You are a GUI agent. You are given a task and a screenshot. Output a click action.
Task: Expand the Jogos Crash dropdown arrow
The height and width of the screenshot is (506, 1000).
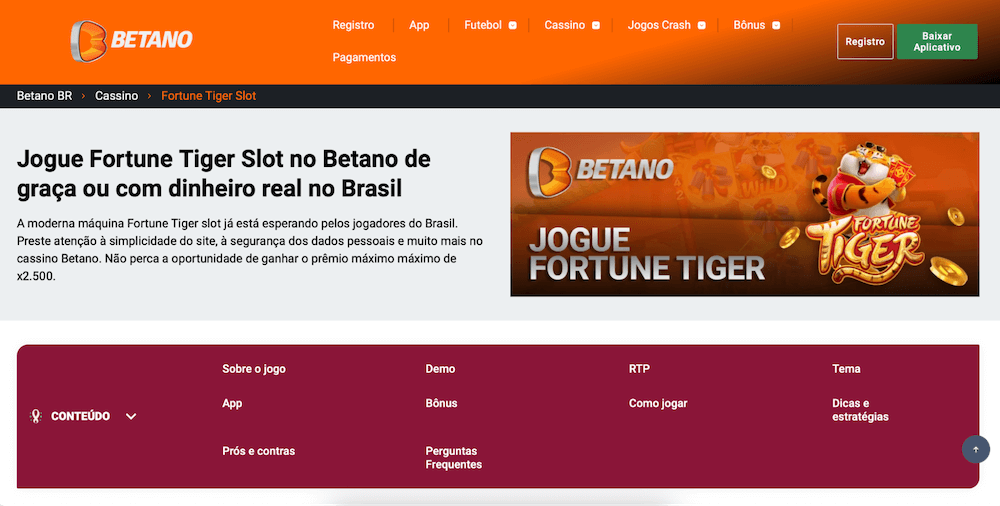click(x=702, y=26)
